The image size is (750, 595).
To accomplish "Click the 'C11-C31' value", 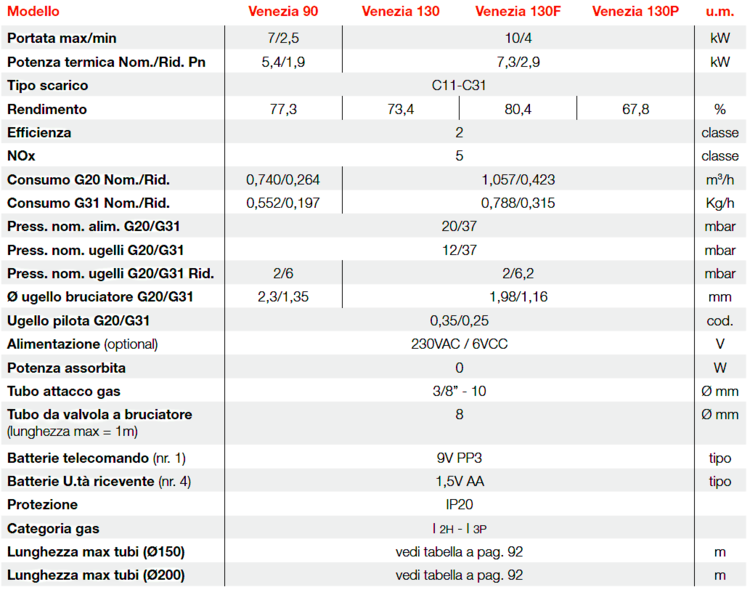I will (x=459, y=86).
